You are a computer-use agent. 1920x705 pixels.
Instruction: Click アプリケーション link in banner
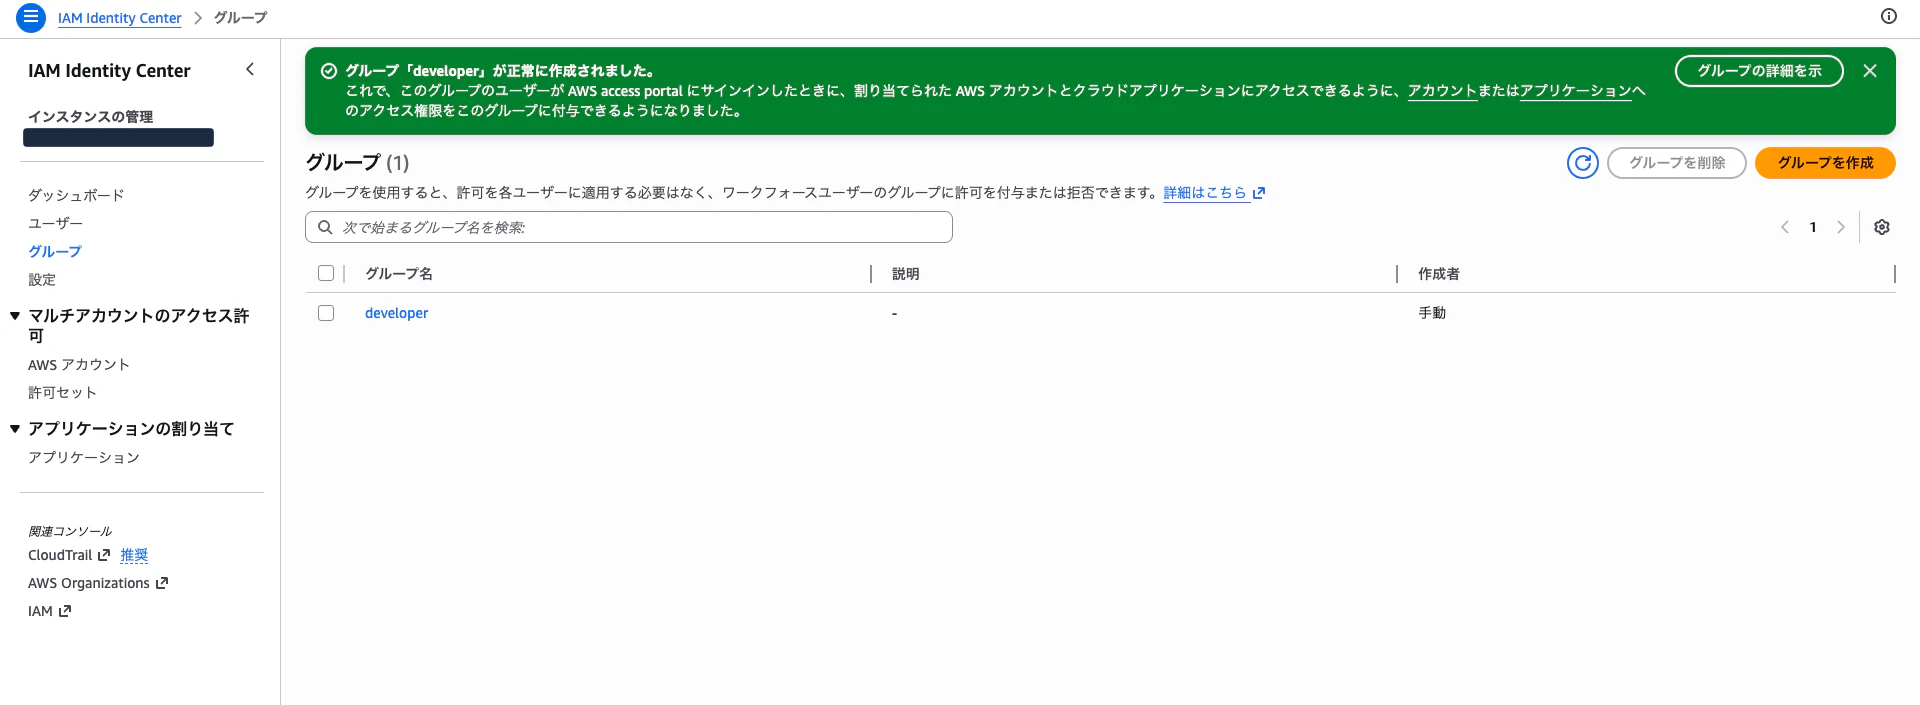[x=1575, y=91]
